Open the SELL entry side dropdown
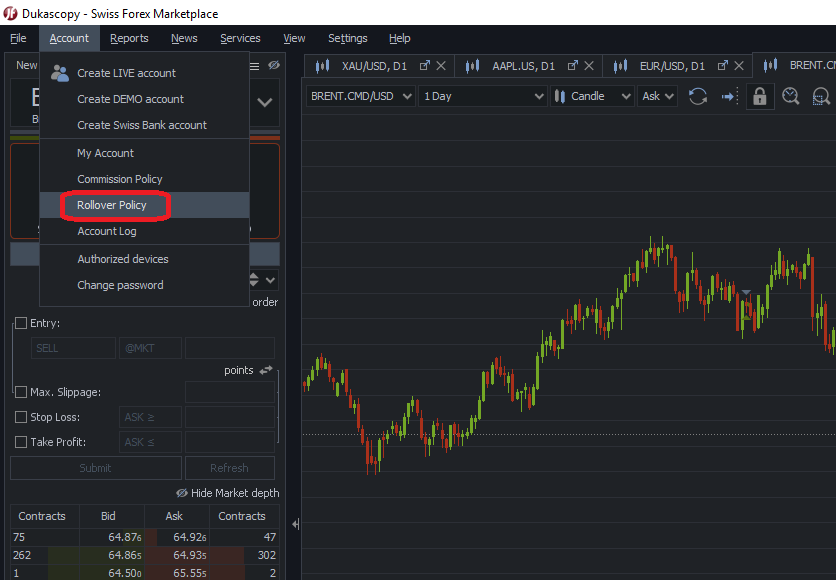Viewport: 836px width, 580px height. (73, 348)
